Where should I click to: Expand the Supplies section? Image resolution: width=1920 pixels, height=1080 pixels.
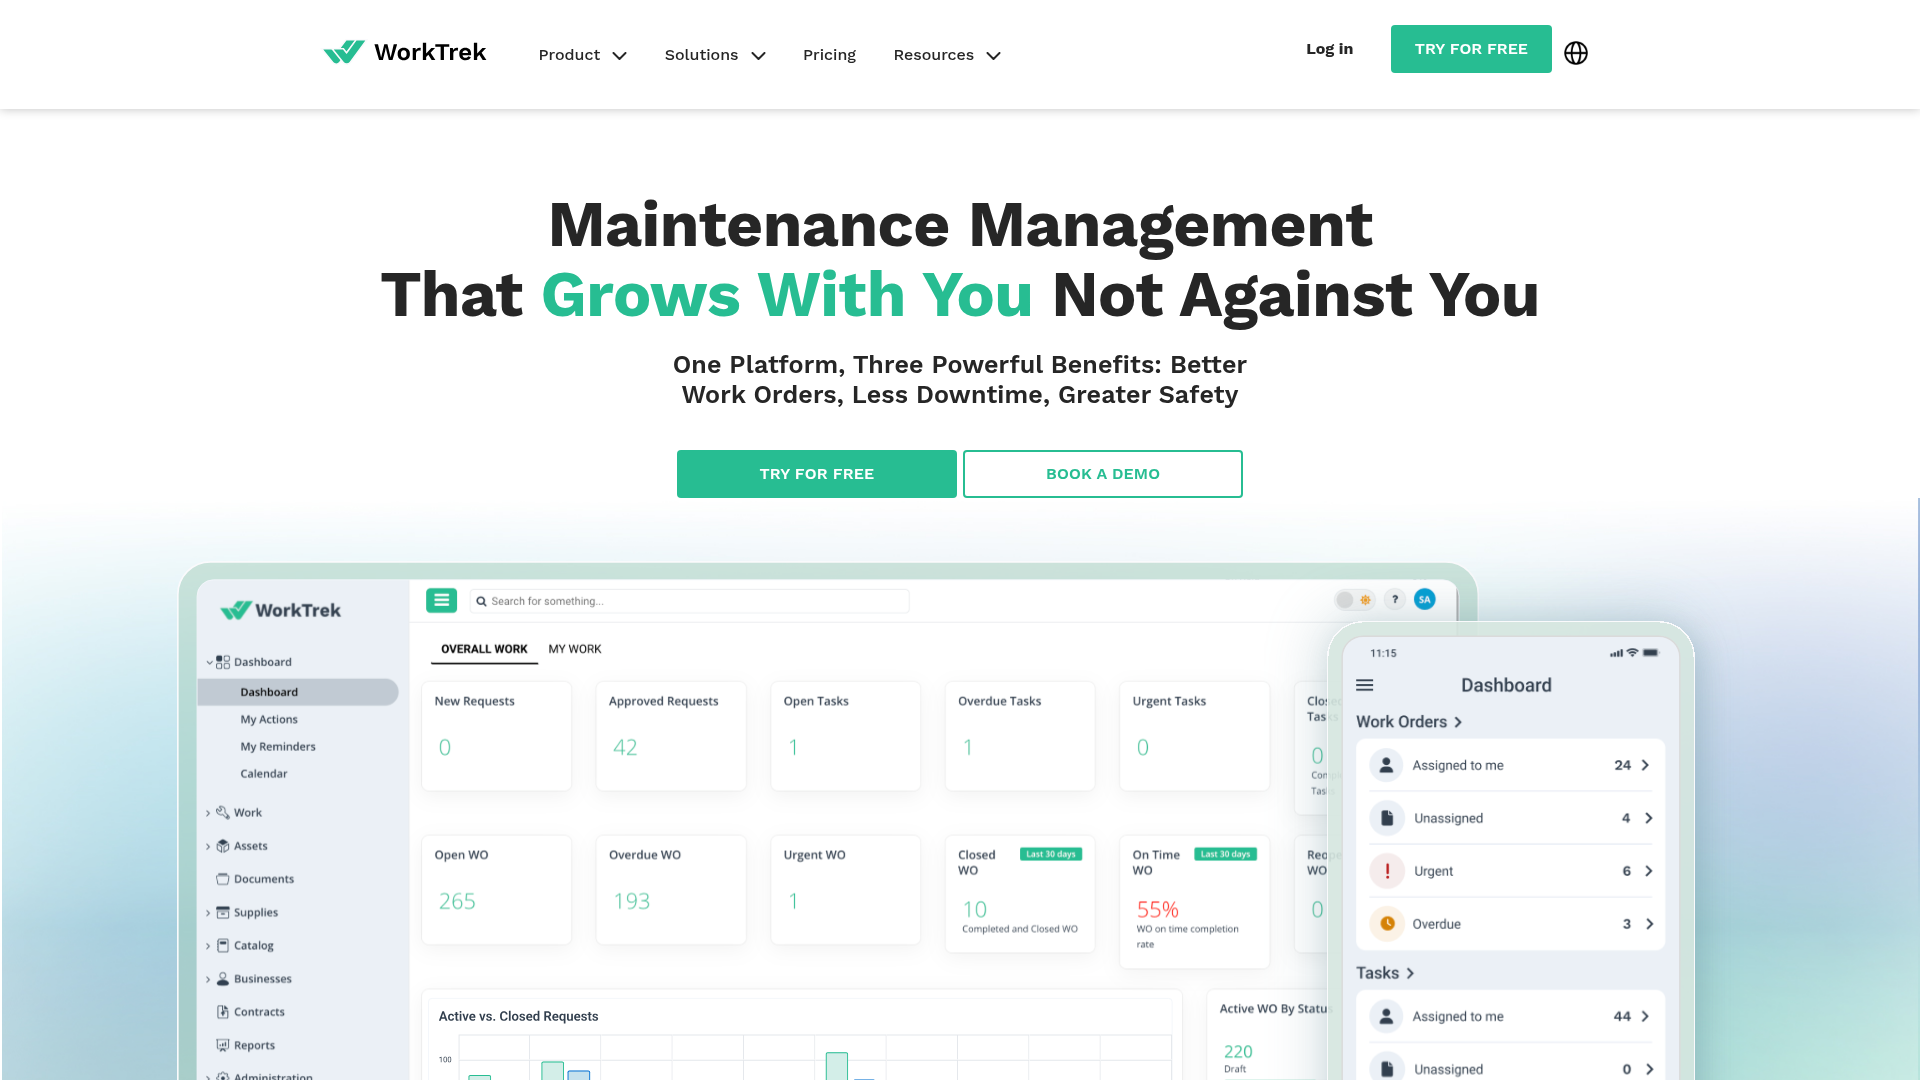(x=208, y=912)
